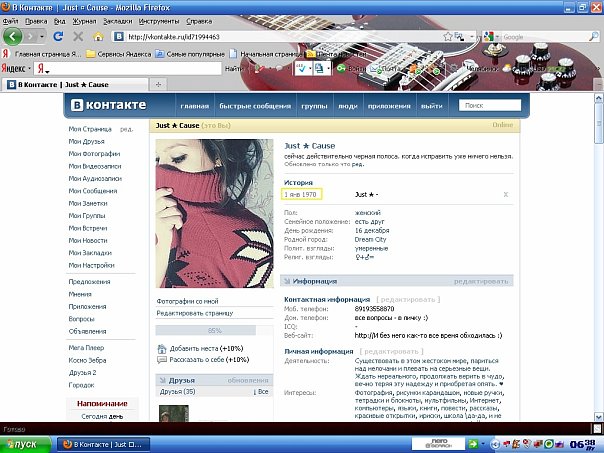Click the 65% profile completion progress bar

click(214, 331)
